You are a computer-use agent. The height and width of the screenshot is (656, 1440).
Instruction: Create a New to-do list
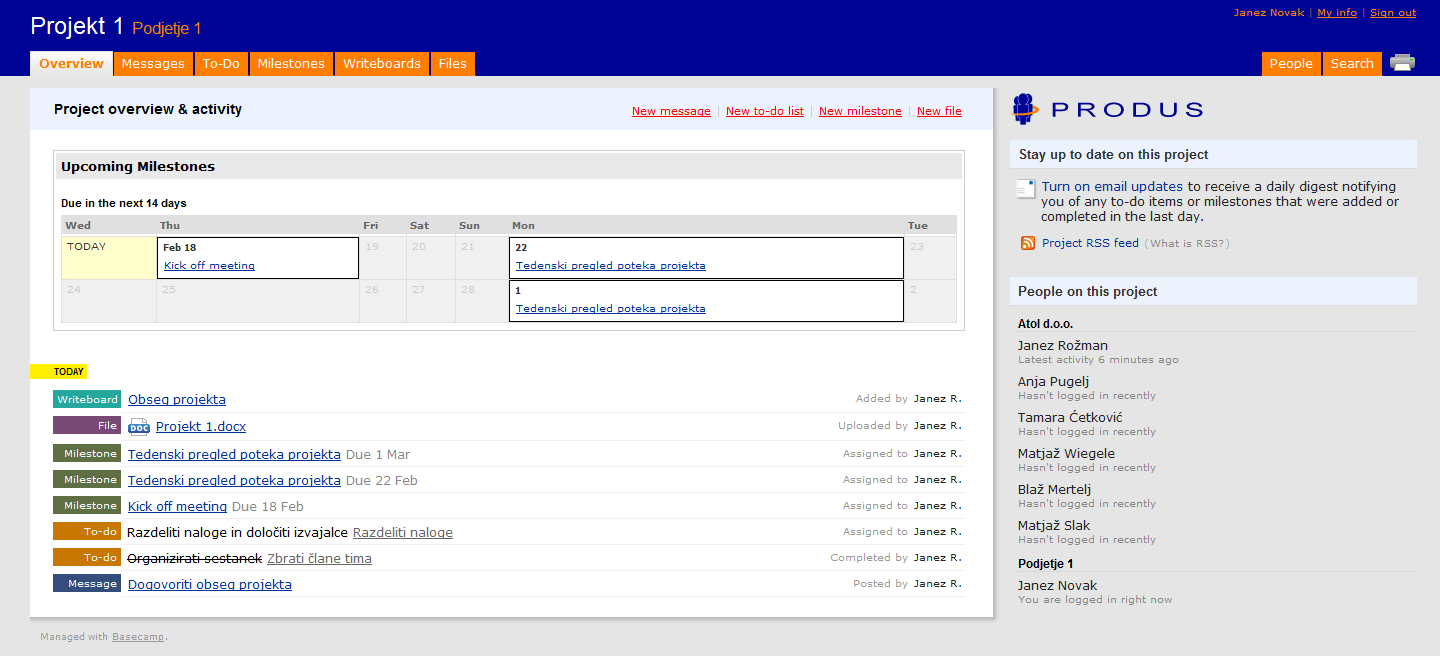765,112
